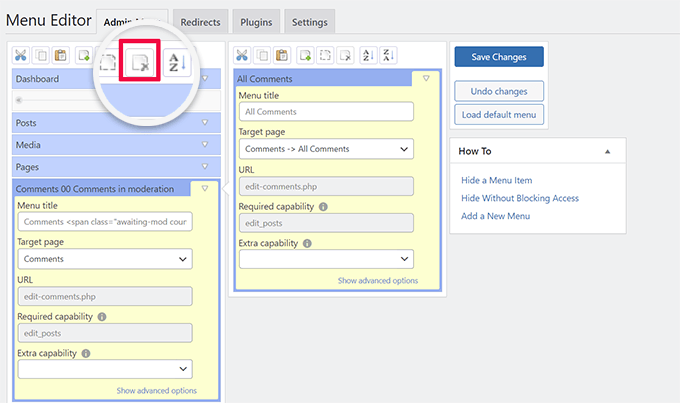
Task: Open Hide Without Blocking Access link
Action: click(x=520, y=198)
